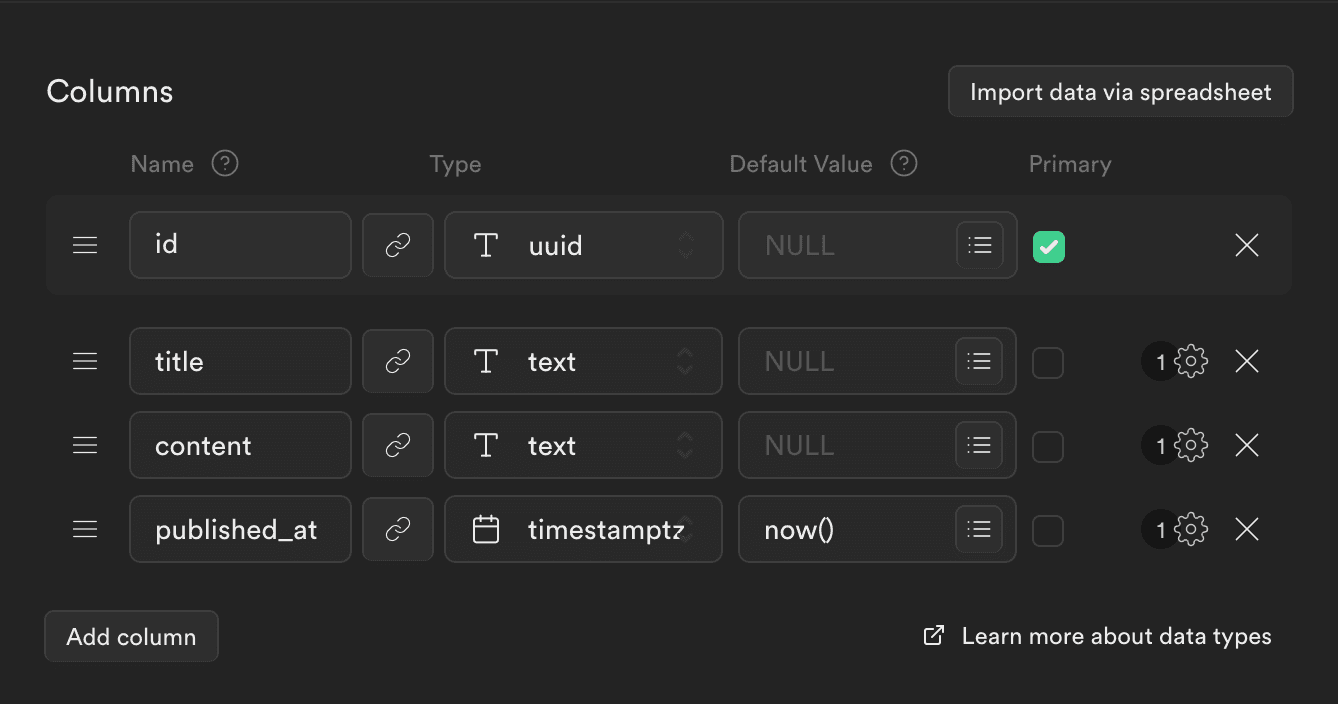Viewport: 1338px width, 704px height.
Task: Enable the Primary checkbox for title
Action: (1048, 361)
